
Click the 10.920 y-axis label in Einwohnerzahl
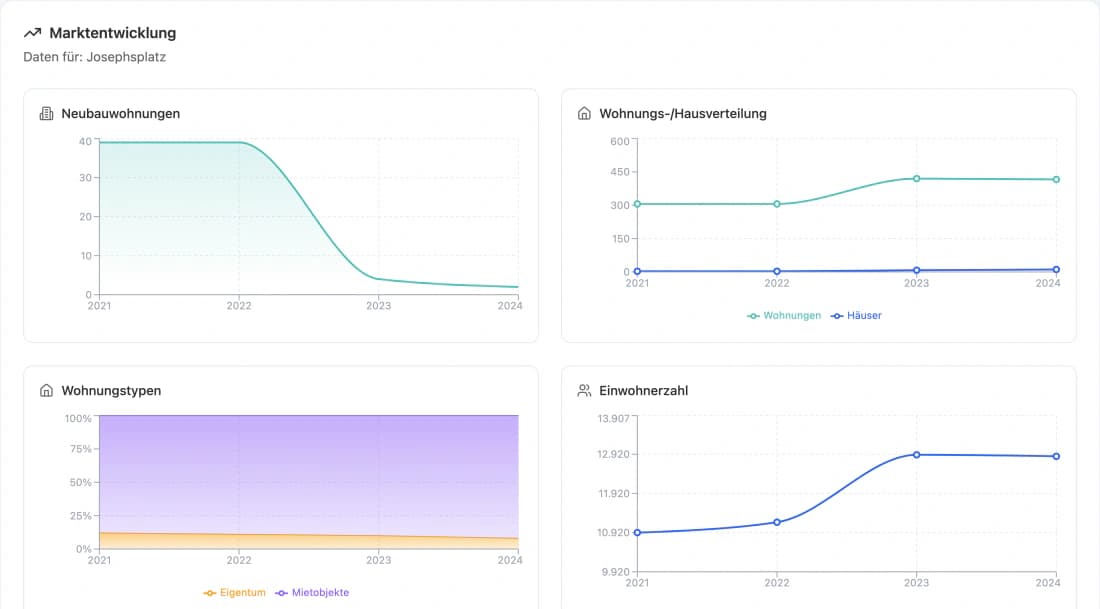click(613, 533)
